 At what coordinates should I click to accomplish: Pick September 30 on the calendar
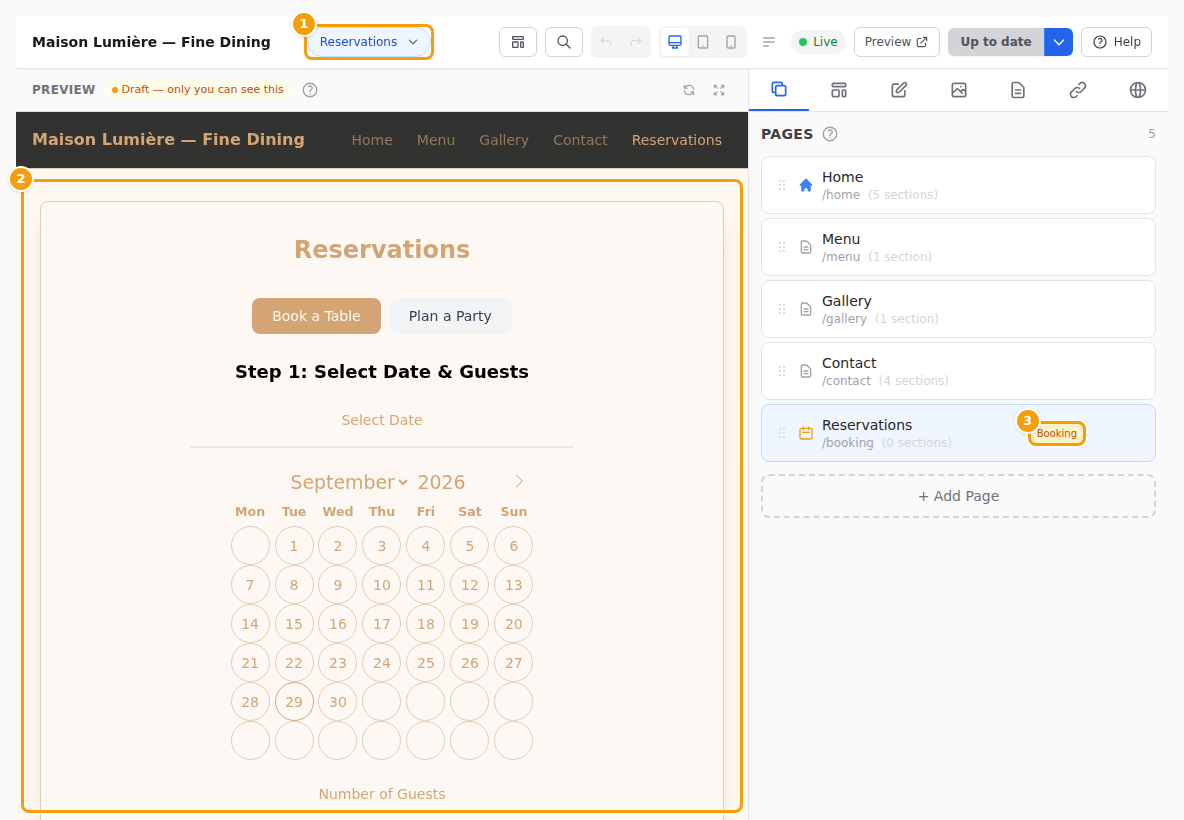338,702
